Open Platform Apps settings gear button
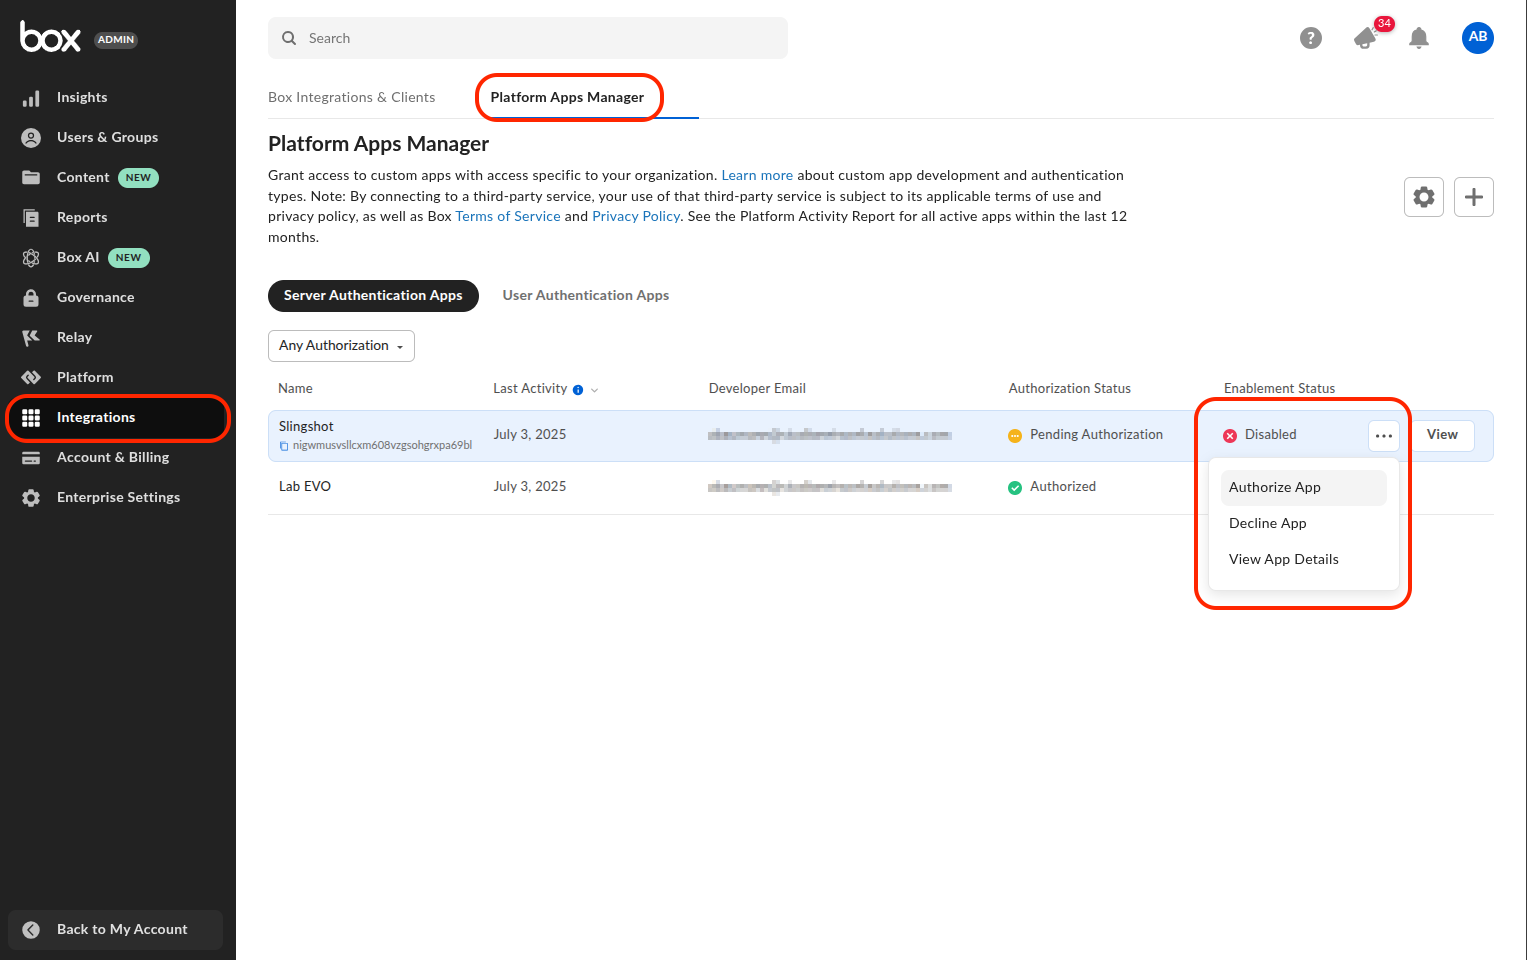This screenshot has height=960, width=1527. pyautogui.click(x=1424, y=197)
